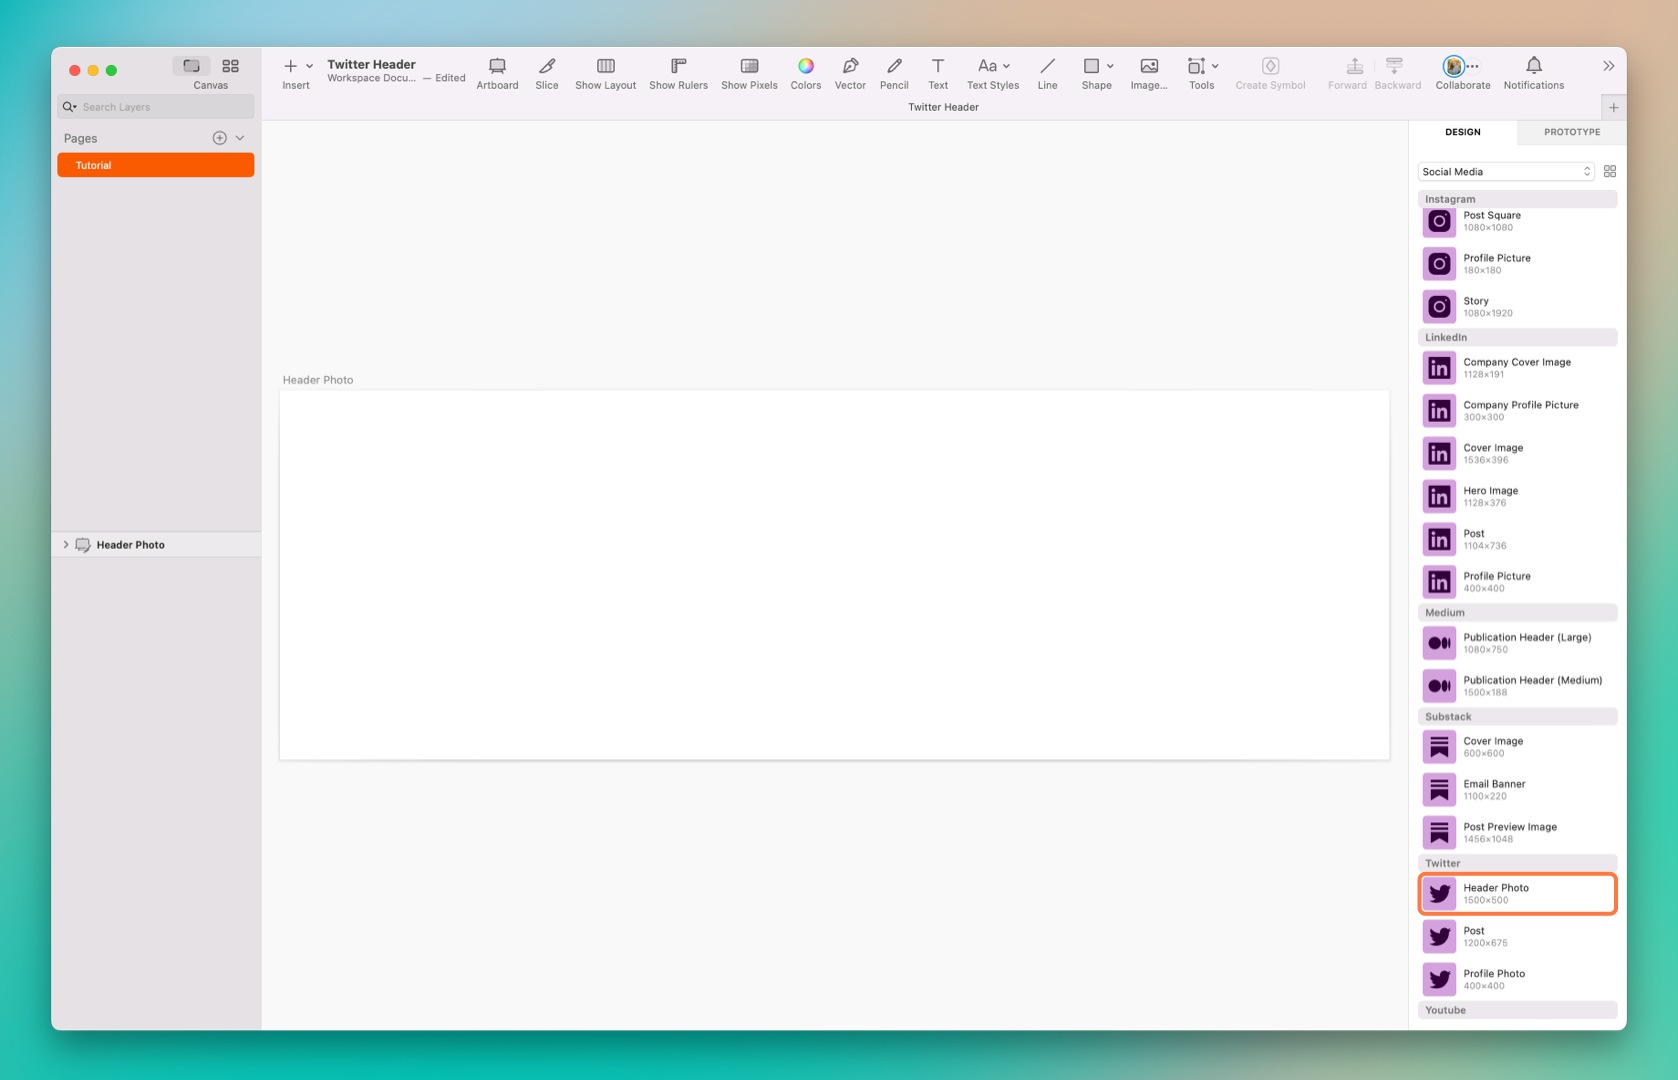1678x1080 pixels.
Task: Expand the Header Photo layer group
Action: pyautogui.click(x=66, y=544)
